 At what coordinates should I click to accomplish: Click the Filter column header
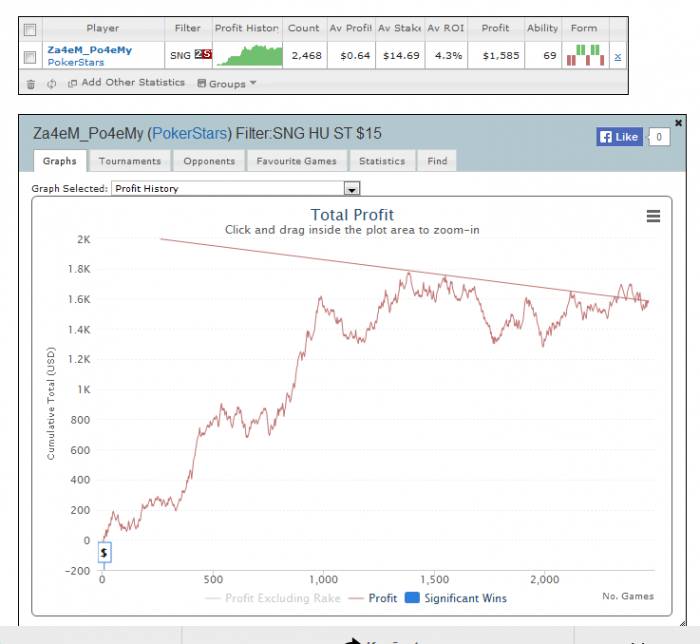coord(188,28)
